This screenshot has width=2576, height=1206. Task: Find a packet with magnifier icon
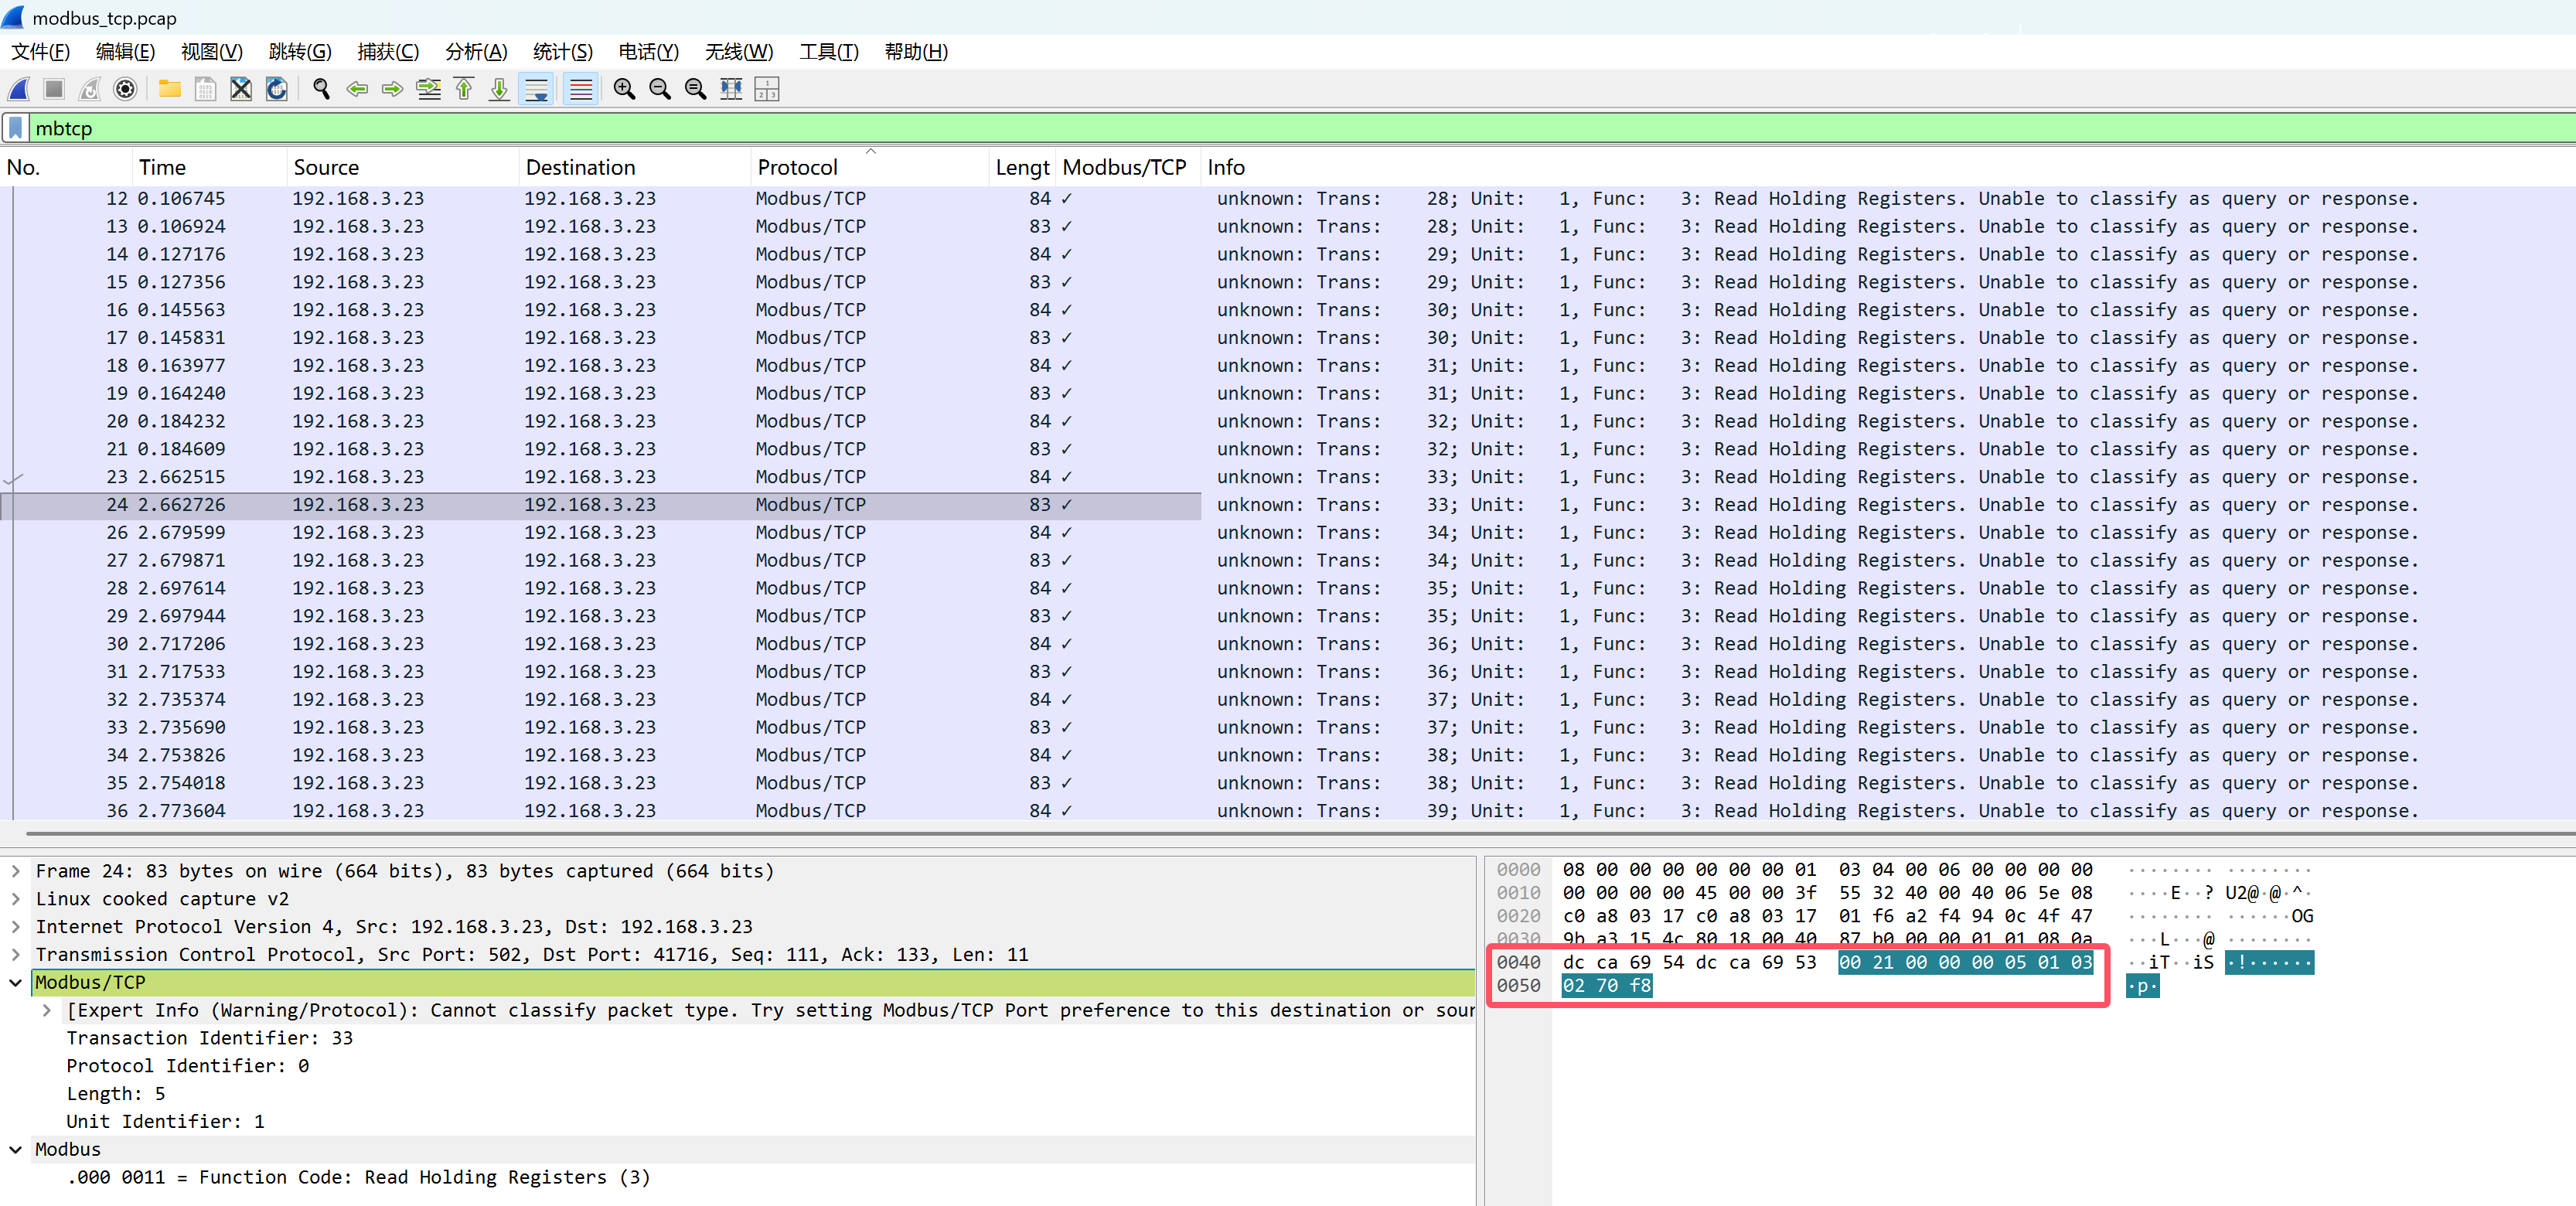tap(321, 89)
